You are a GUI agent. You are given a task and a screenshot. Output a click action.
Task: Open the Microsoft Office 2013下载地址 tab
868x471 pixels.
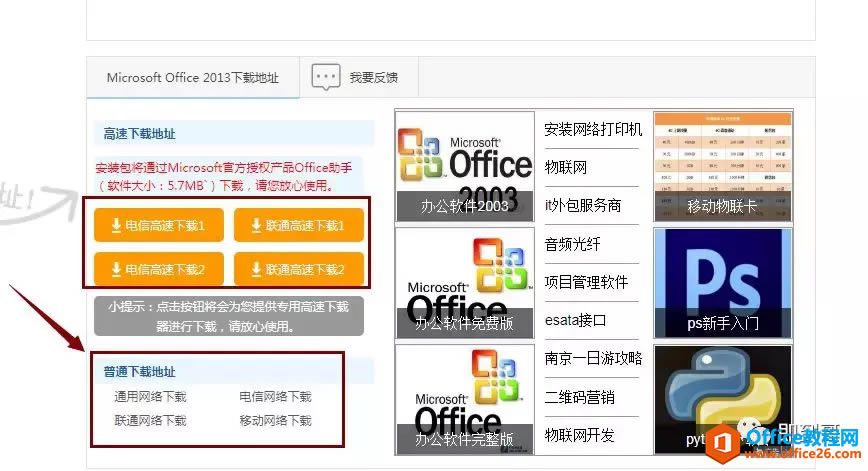193,77
